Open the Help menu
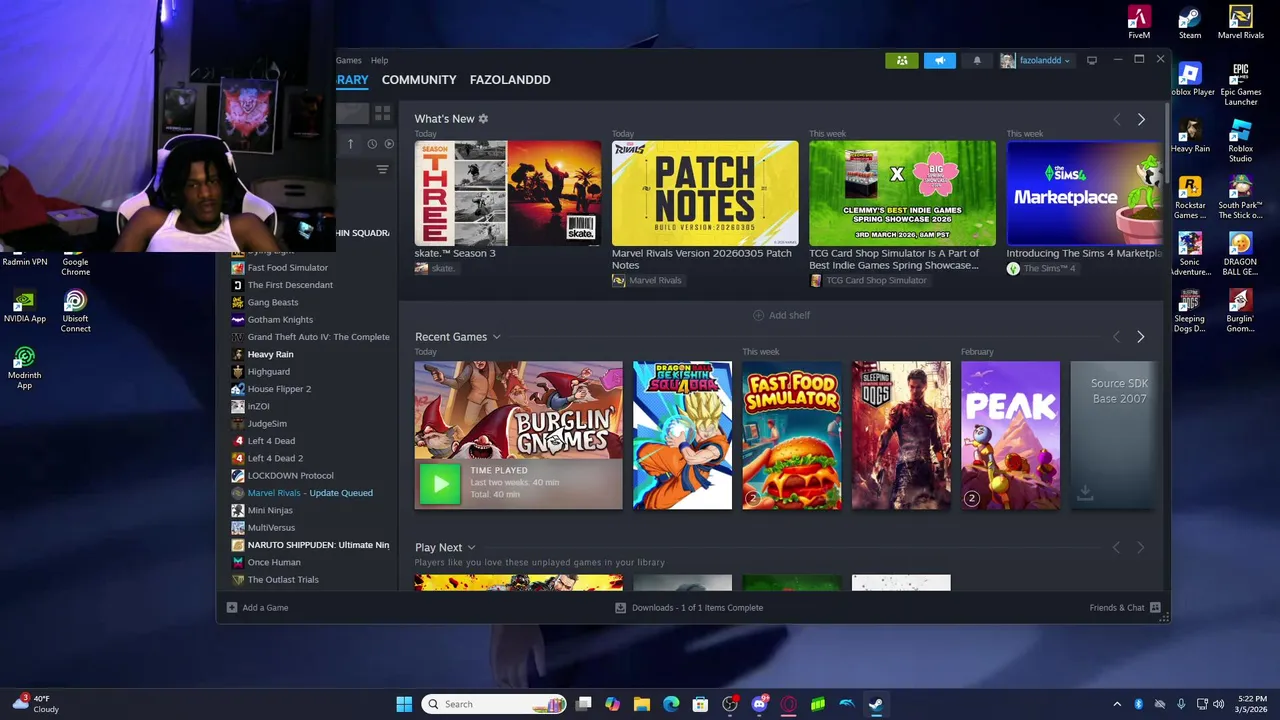Image resolution: width=1280 pixels, height=720 pixels. (x=379, y=60)
